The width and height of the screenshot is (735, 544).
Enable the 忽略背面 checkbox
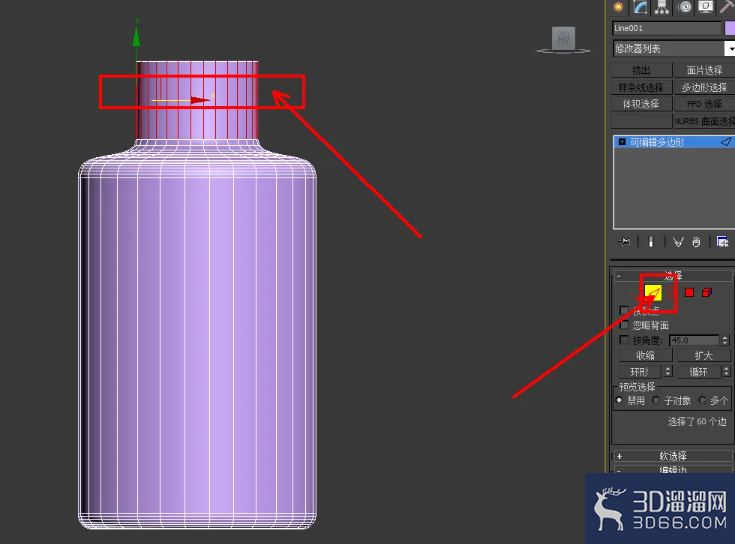(x=624, y=325)
